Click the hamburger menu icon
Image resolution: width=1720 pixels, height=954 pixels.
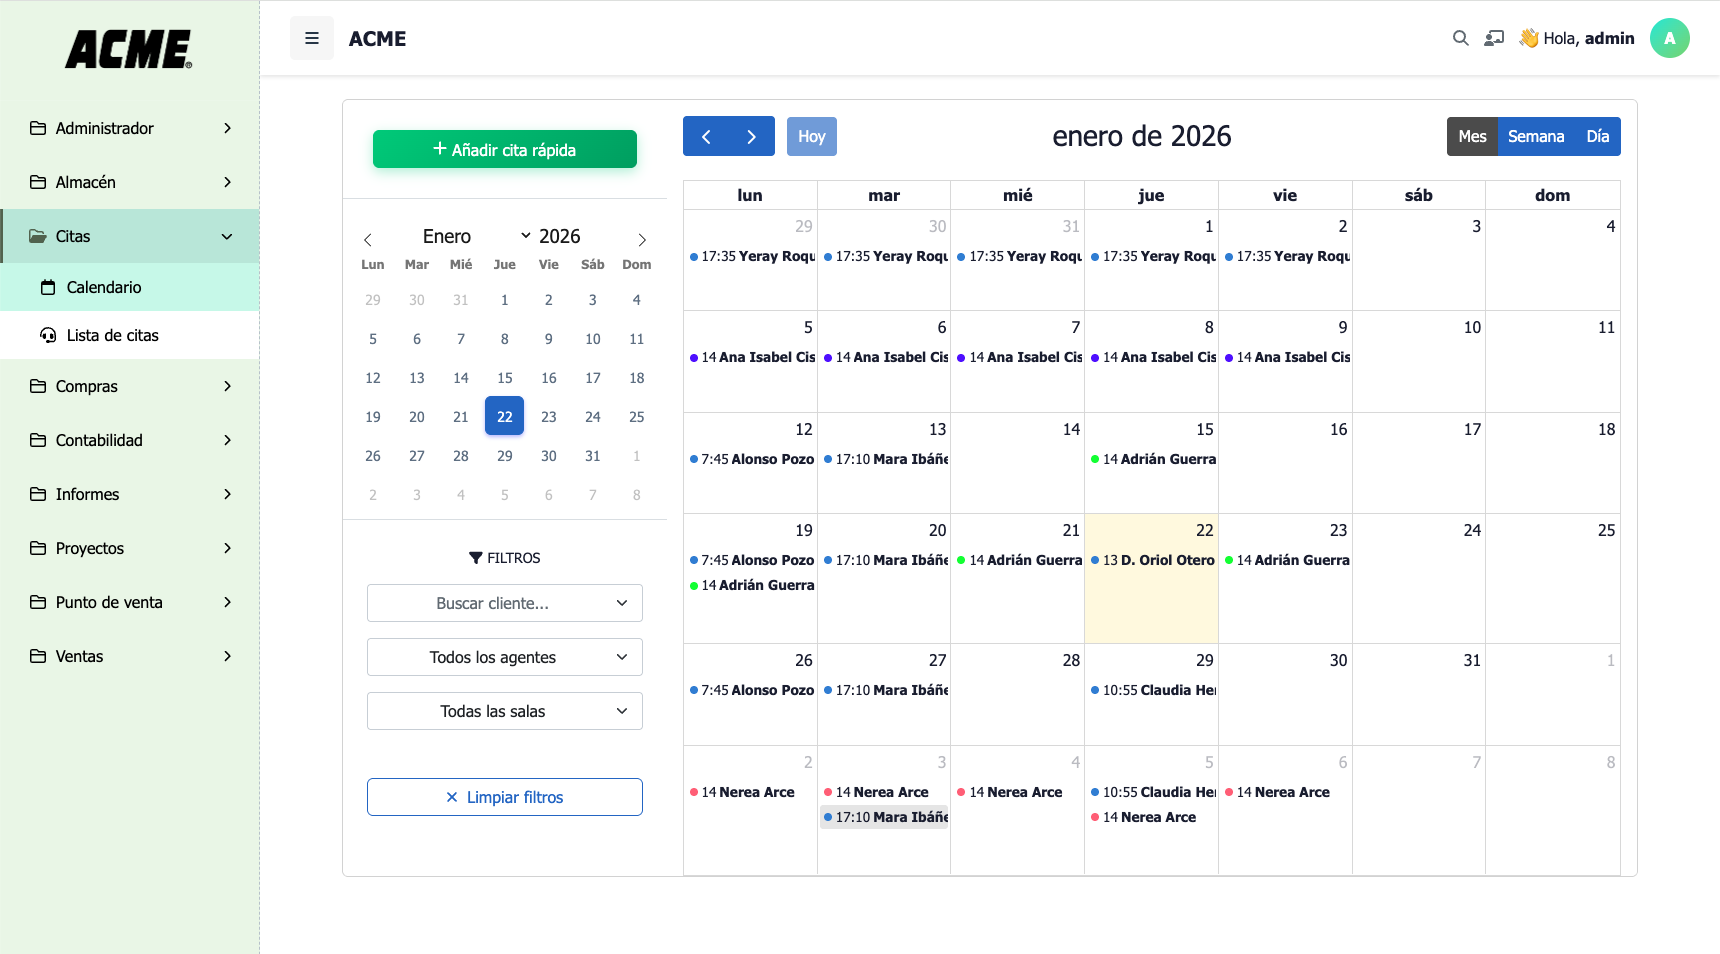tap(312, 38)
